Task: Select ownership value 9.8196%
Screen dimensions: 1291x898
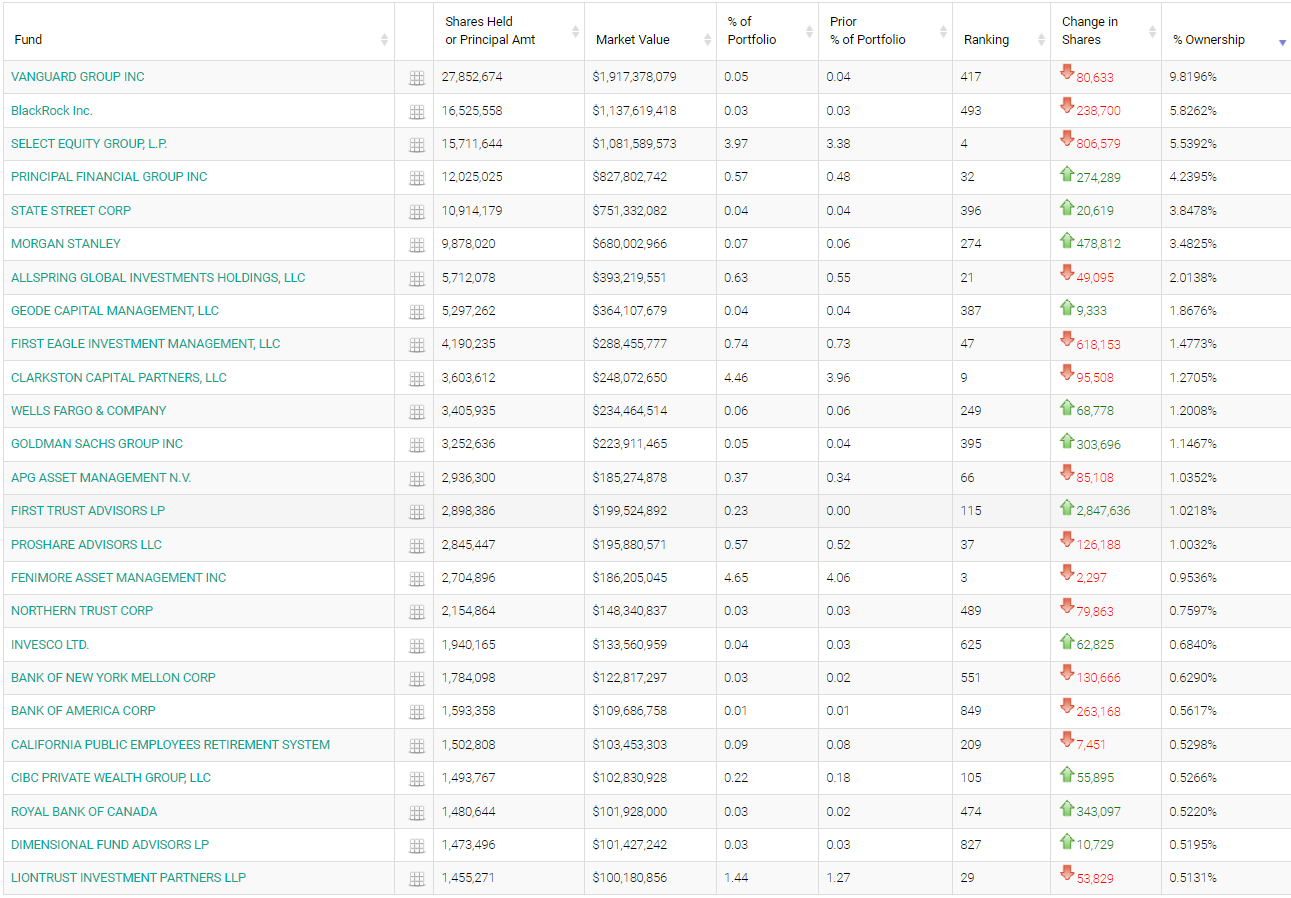Action: click(x=1193, y=77)
